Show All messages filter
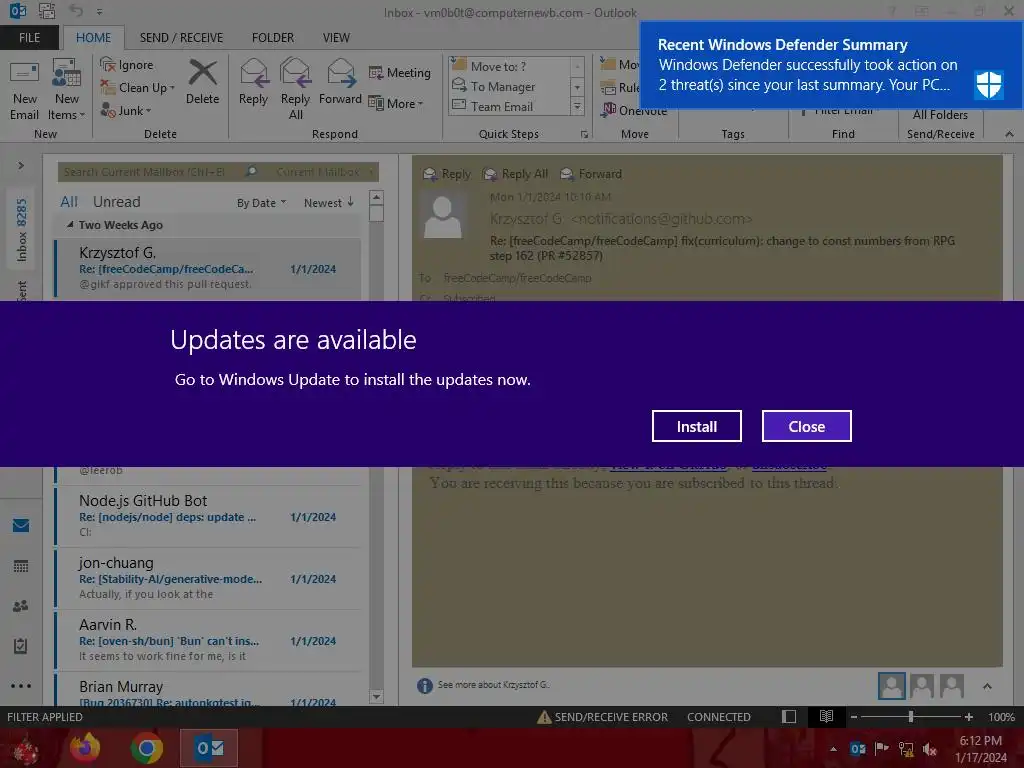This screenshot has height=768, width=1024. [69, 202]
